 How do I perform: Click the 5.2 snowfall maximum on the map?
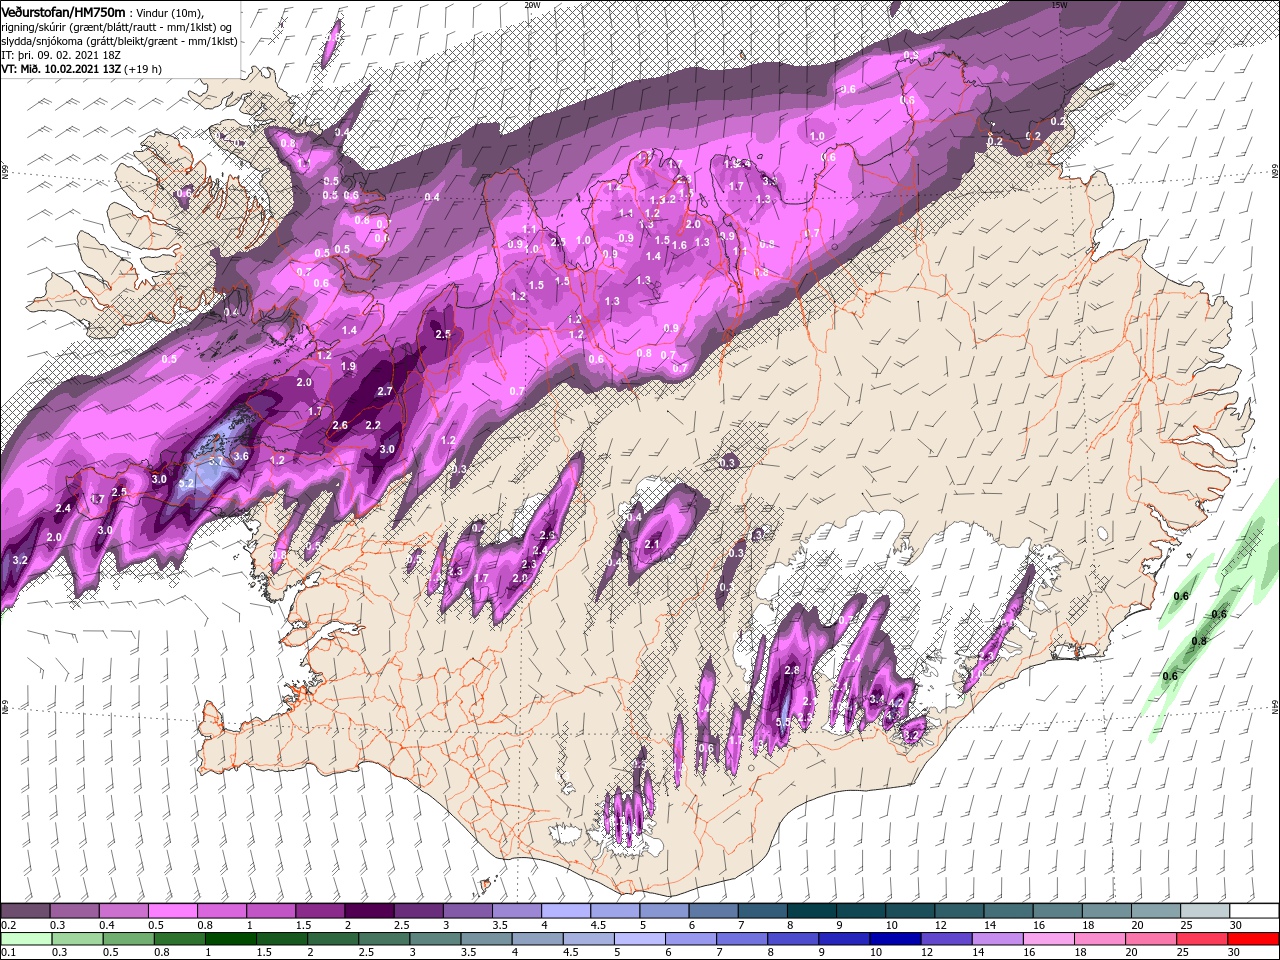(186, 483)
